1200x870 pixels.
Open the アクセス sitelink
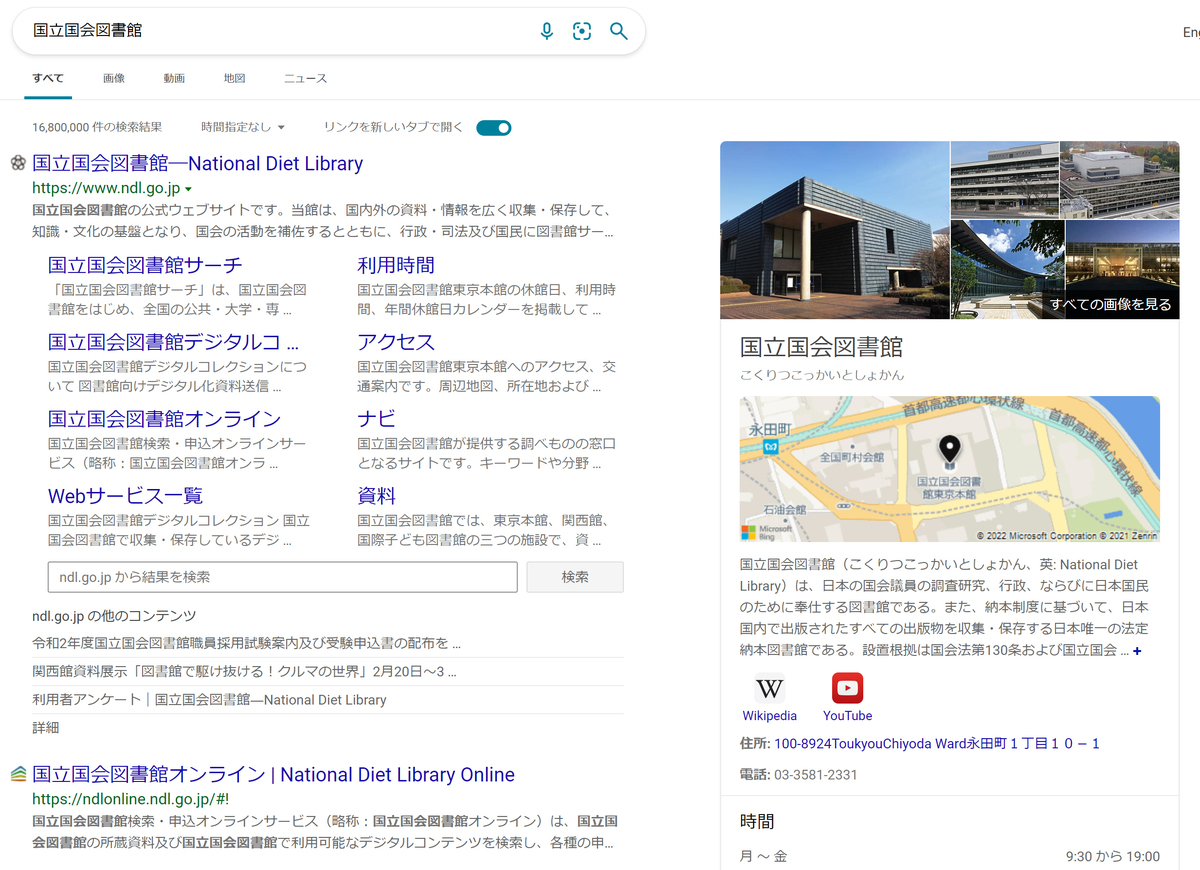[x=396, y=342]
